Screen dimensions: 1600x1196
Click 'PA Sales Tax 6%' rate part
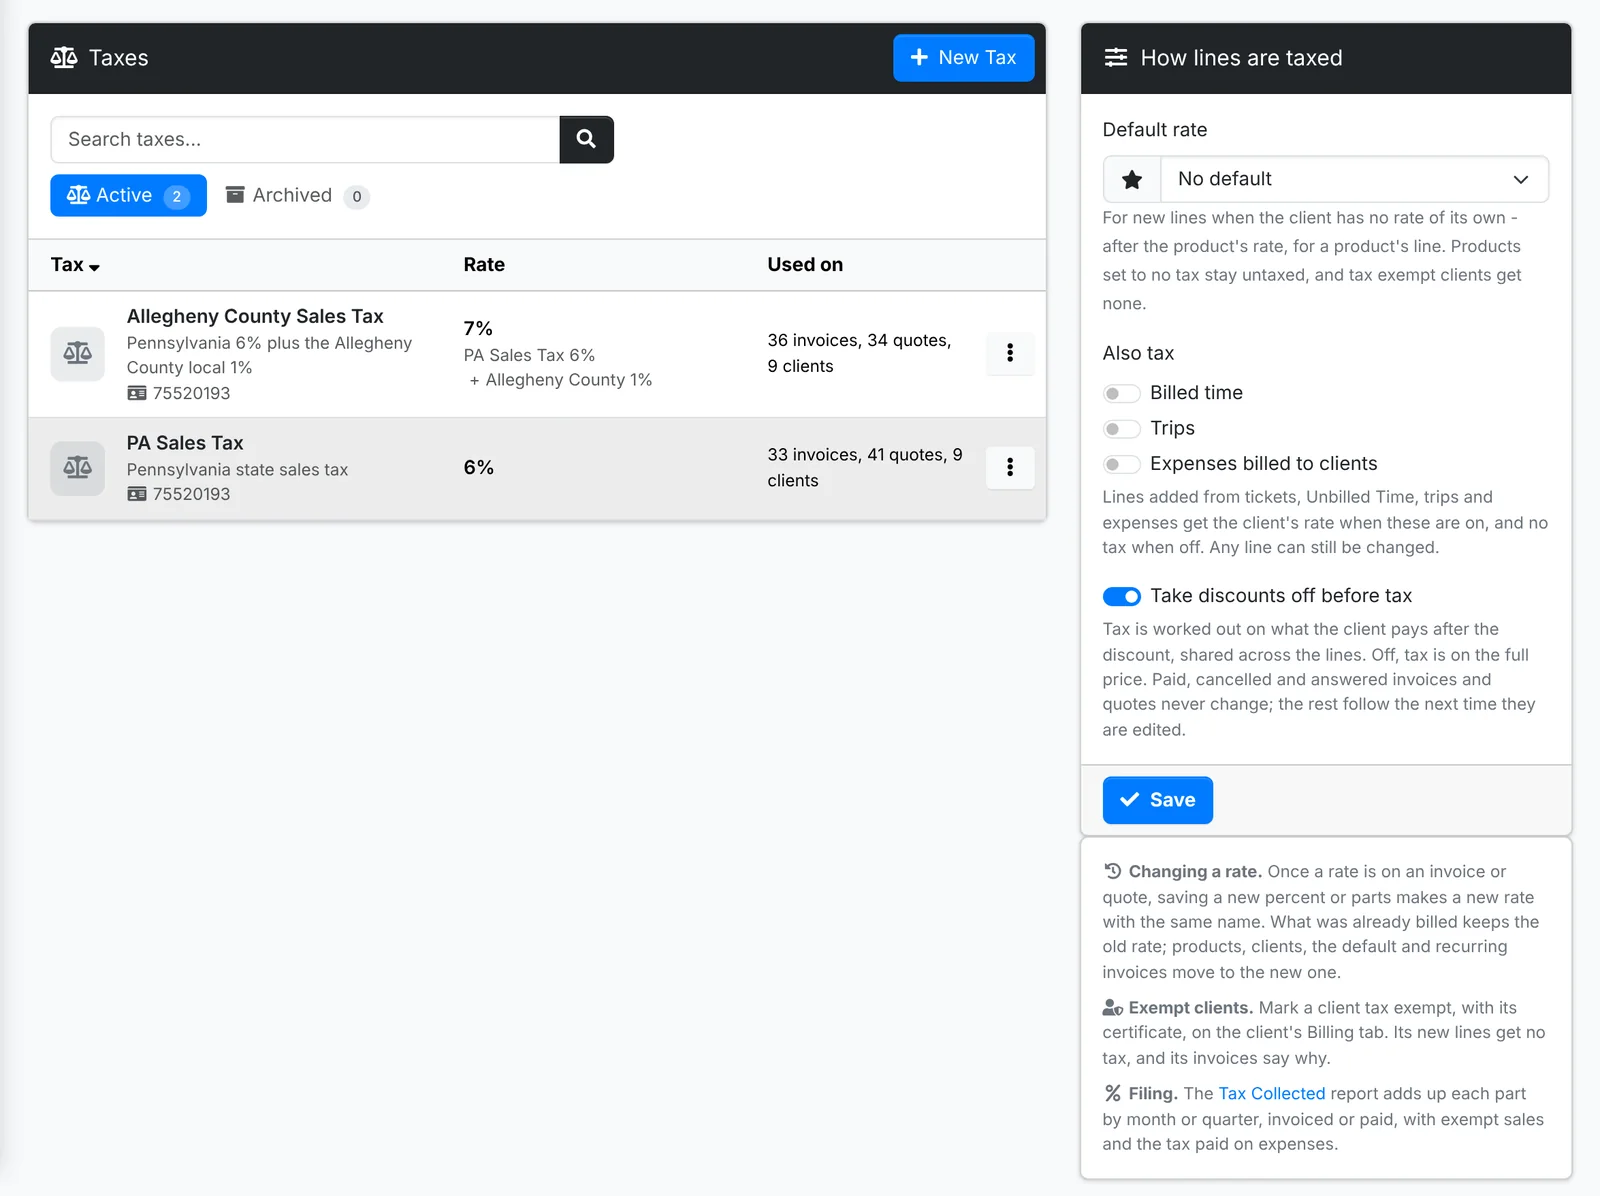(529, 355)
